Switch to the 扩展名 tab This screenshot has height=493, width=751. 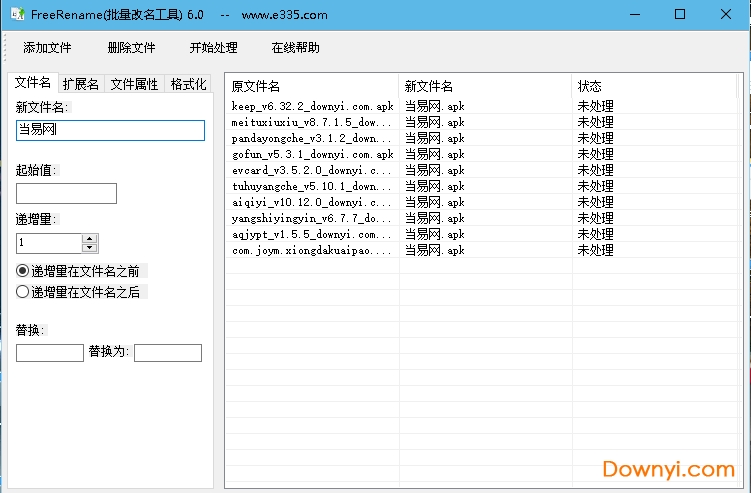(x=81, y=84)
